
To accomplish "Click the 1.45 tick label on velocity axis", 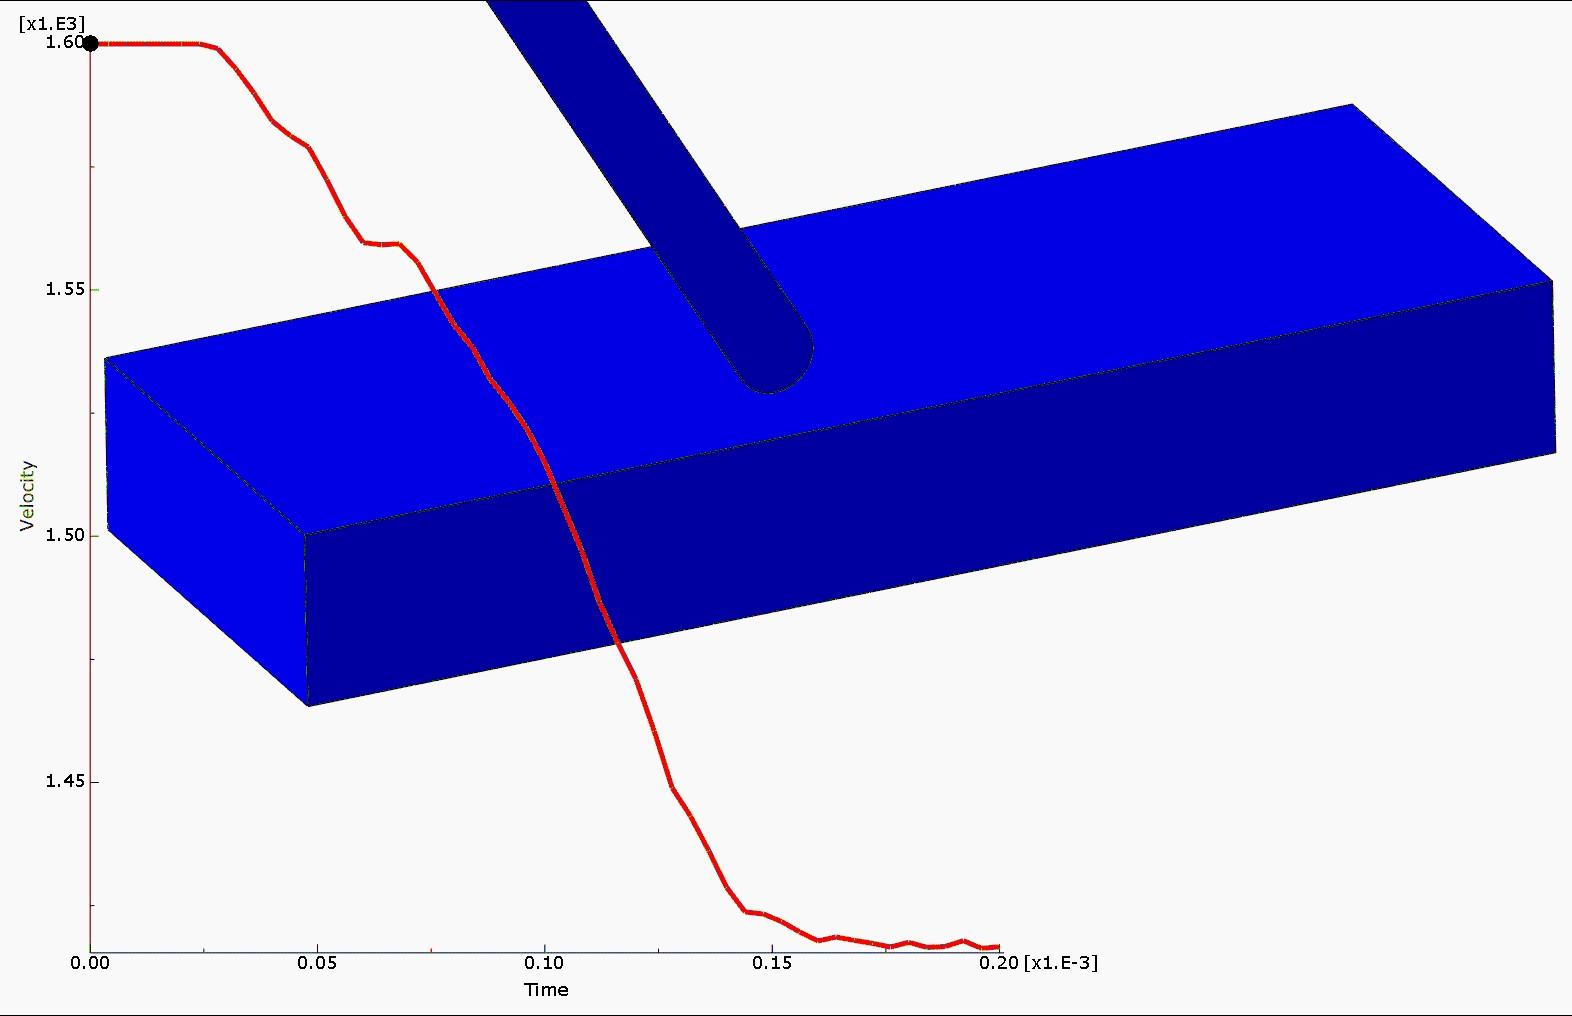I will click(x=64, y=781).
